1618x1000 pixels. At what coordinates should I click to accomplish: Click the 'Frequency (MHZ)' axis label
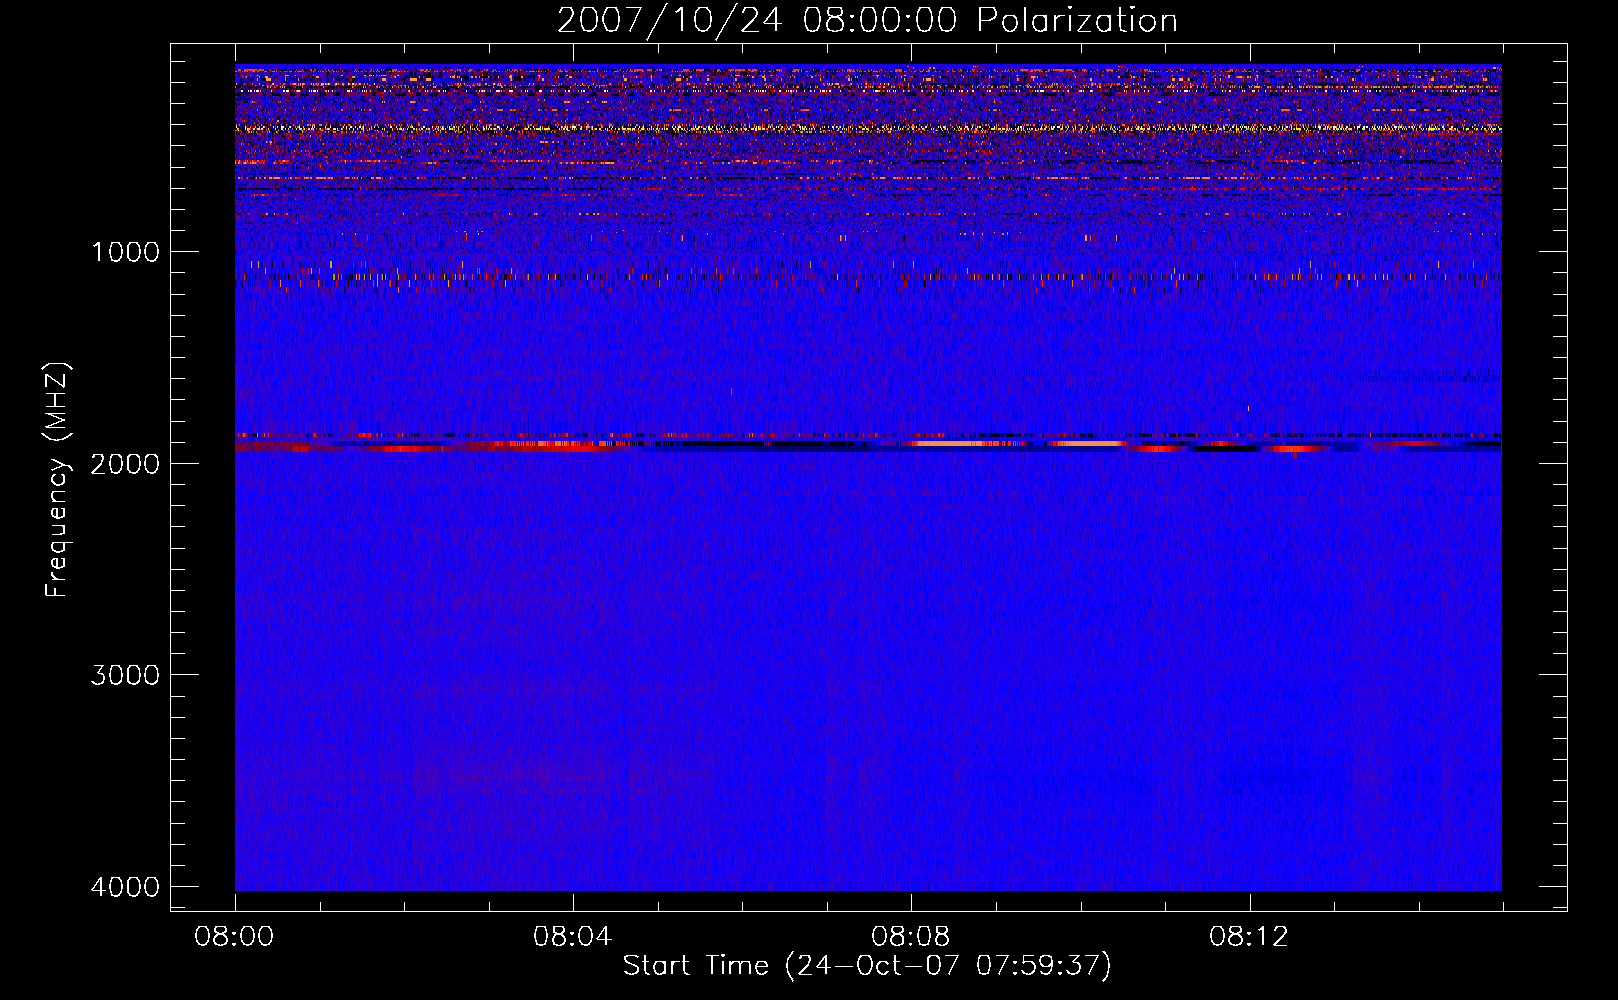57,480
